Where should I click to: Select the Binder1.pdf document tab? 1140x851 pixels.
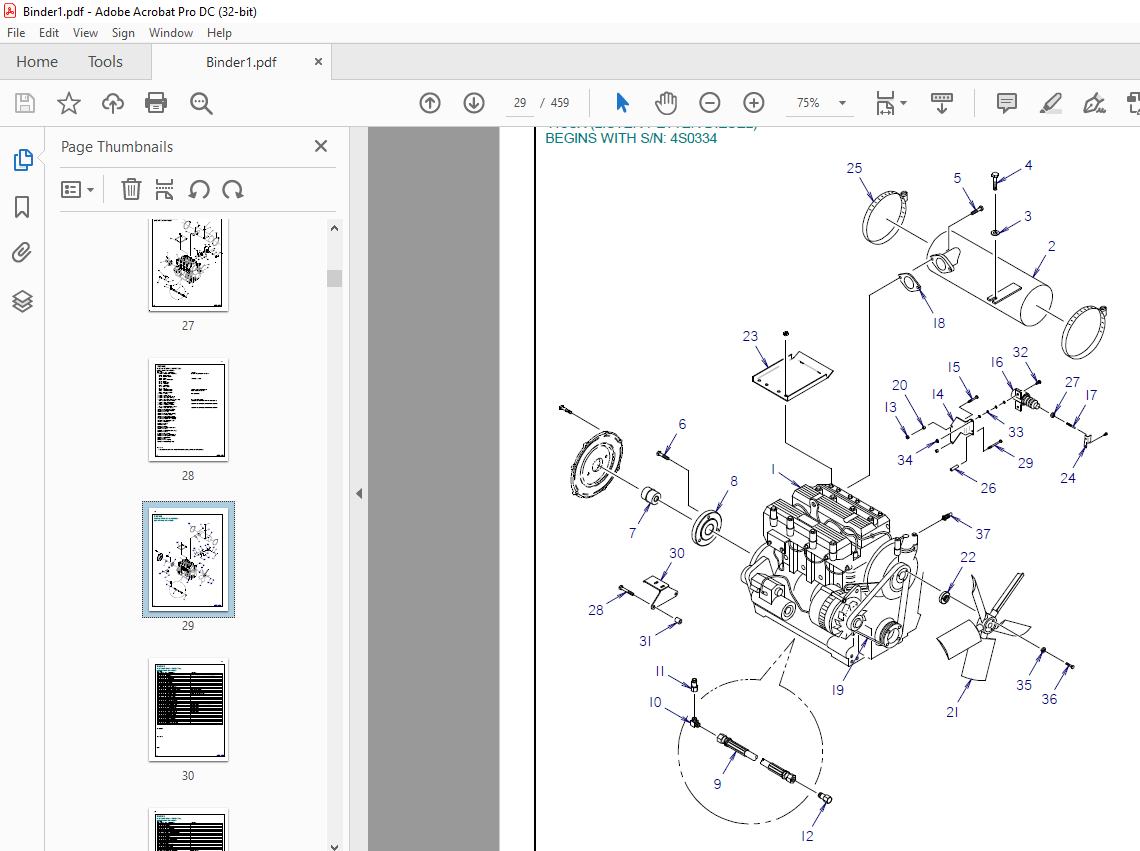[241, 62]
